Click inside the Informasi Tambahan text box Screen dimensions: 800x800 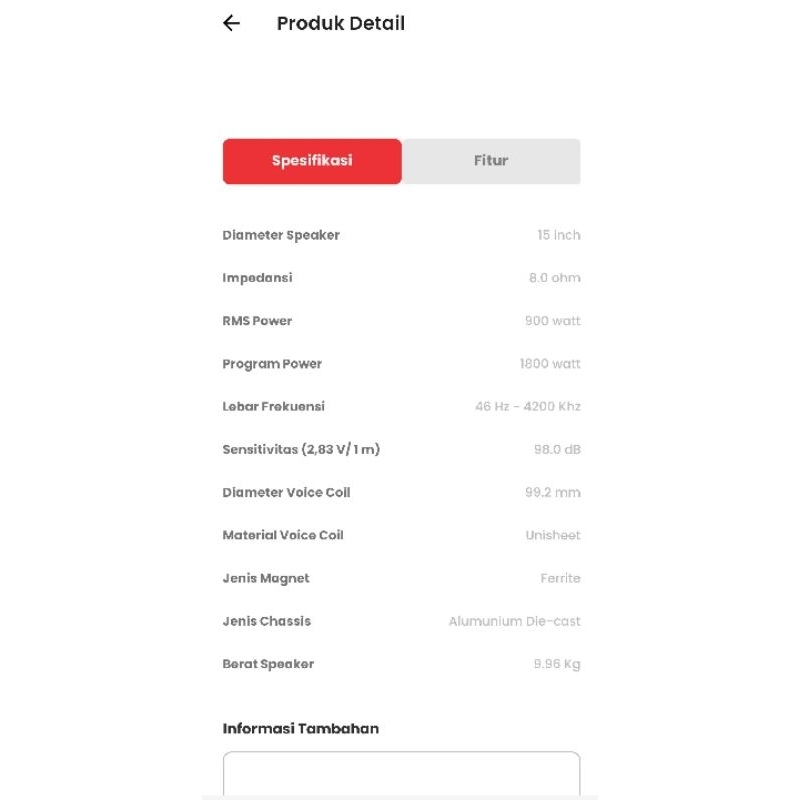point(401,775)
